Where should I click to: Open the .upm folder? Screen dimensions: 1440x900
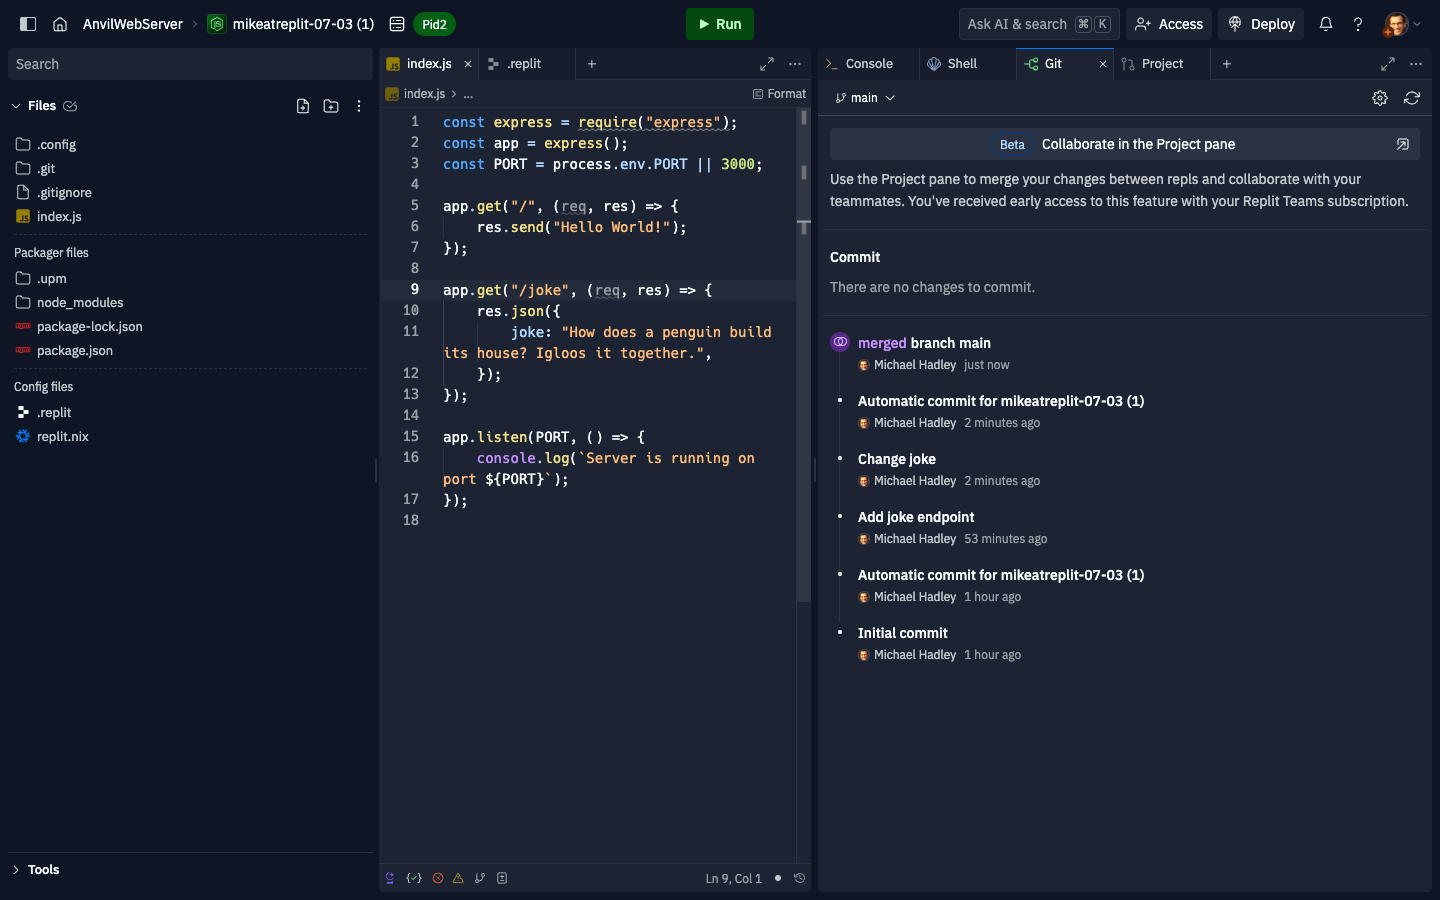tap(190, 279)
